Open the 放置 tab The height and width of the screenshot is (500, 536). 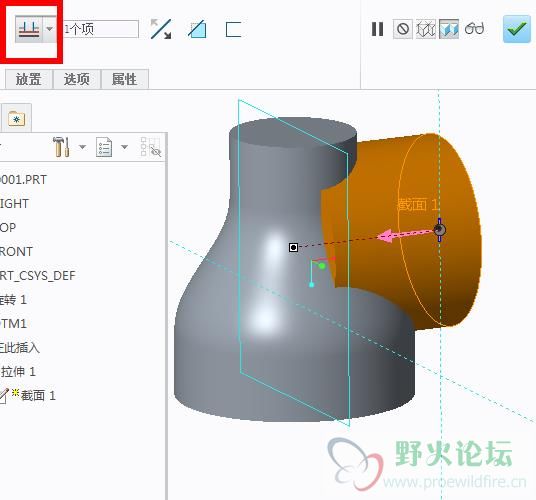[29, 79]
